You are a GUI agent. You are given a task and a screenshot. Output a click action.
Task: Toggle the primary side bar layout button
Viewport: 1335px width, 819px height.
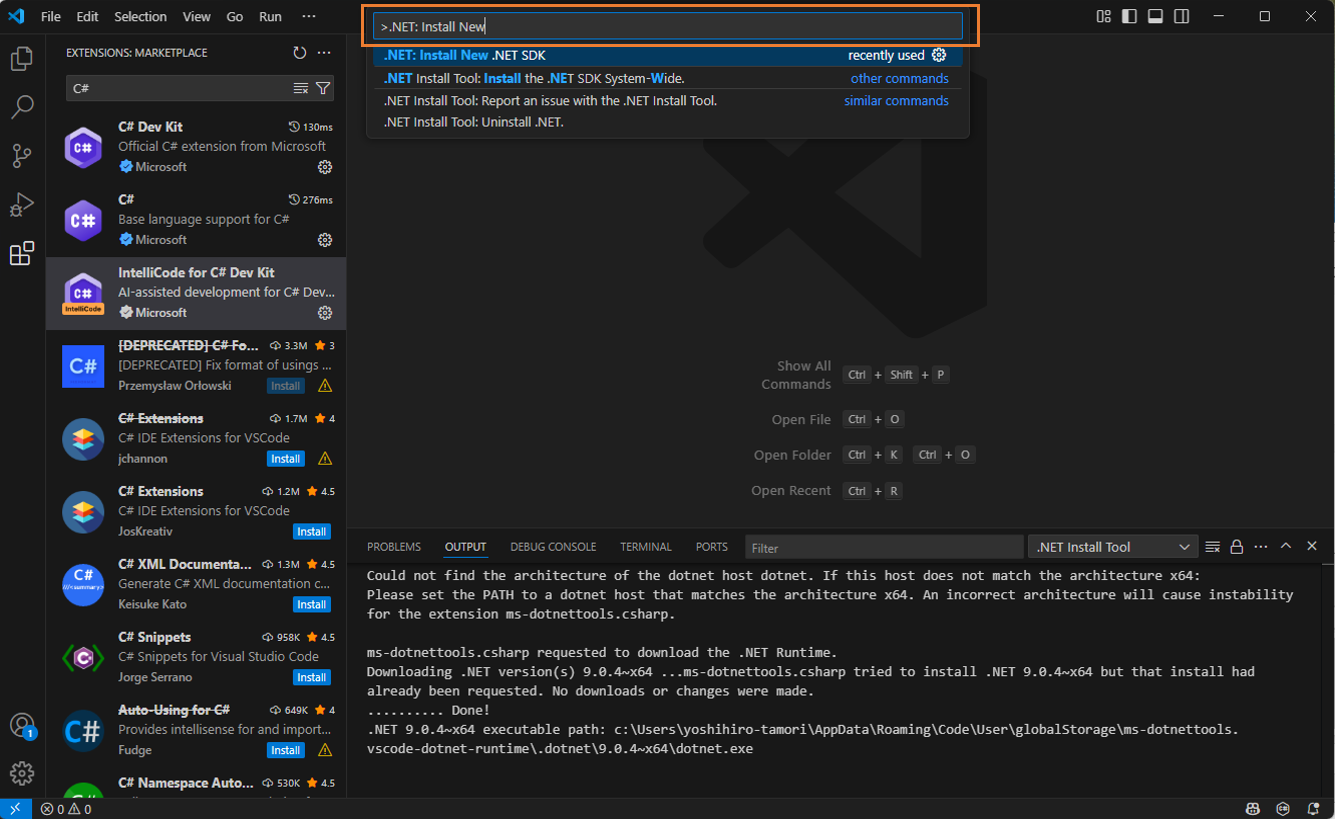(1129, 16)
